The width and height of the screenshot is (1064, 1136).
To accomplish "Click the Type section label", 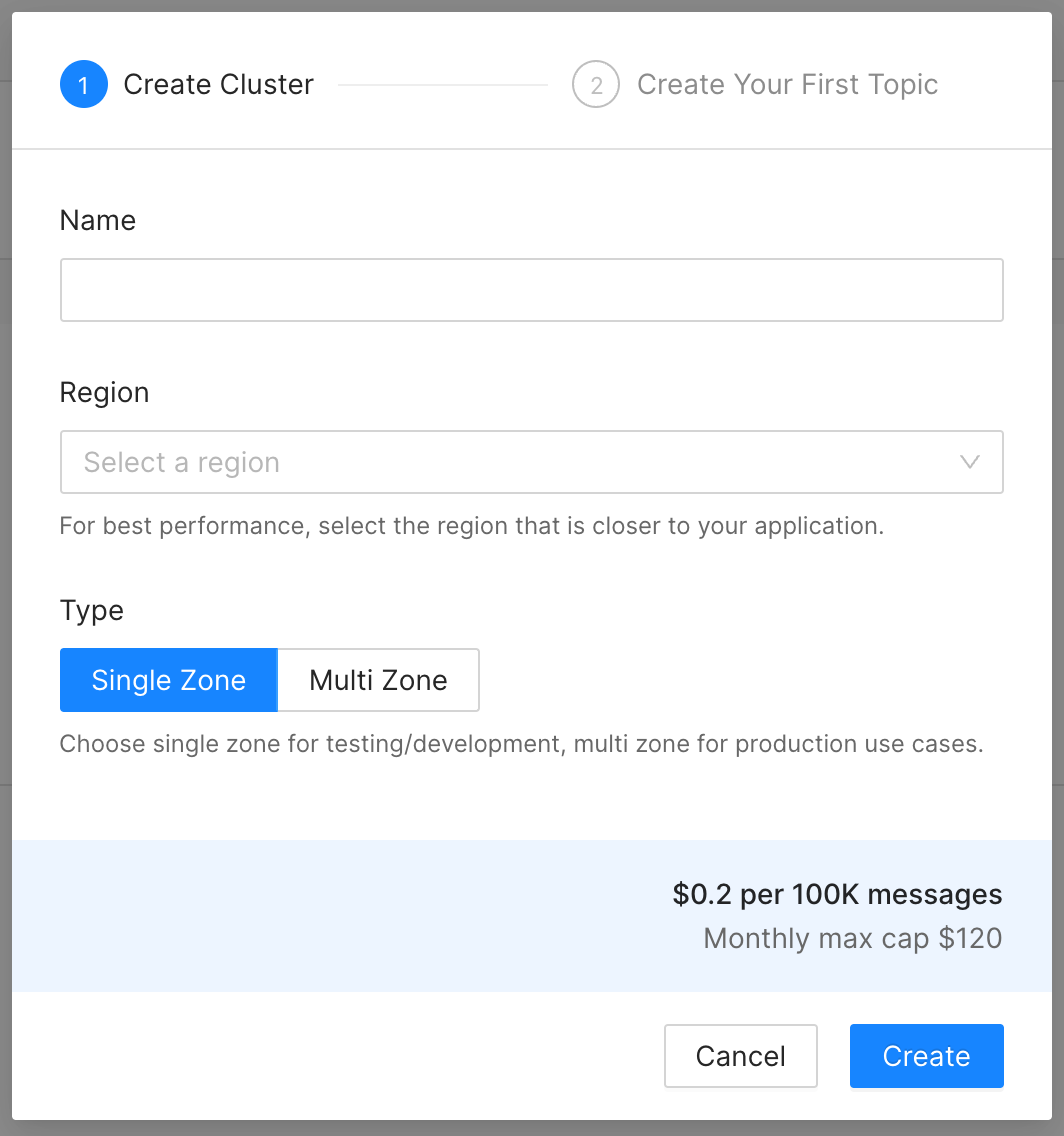I will [x=92, y=610].
